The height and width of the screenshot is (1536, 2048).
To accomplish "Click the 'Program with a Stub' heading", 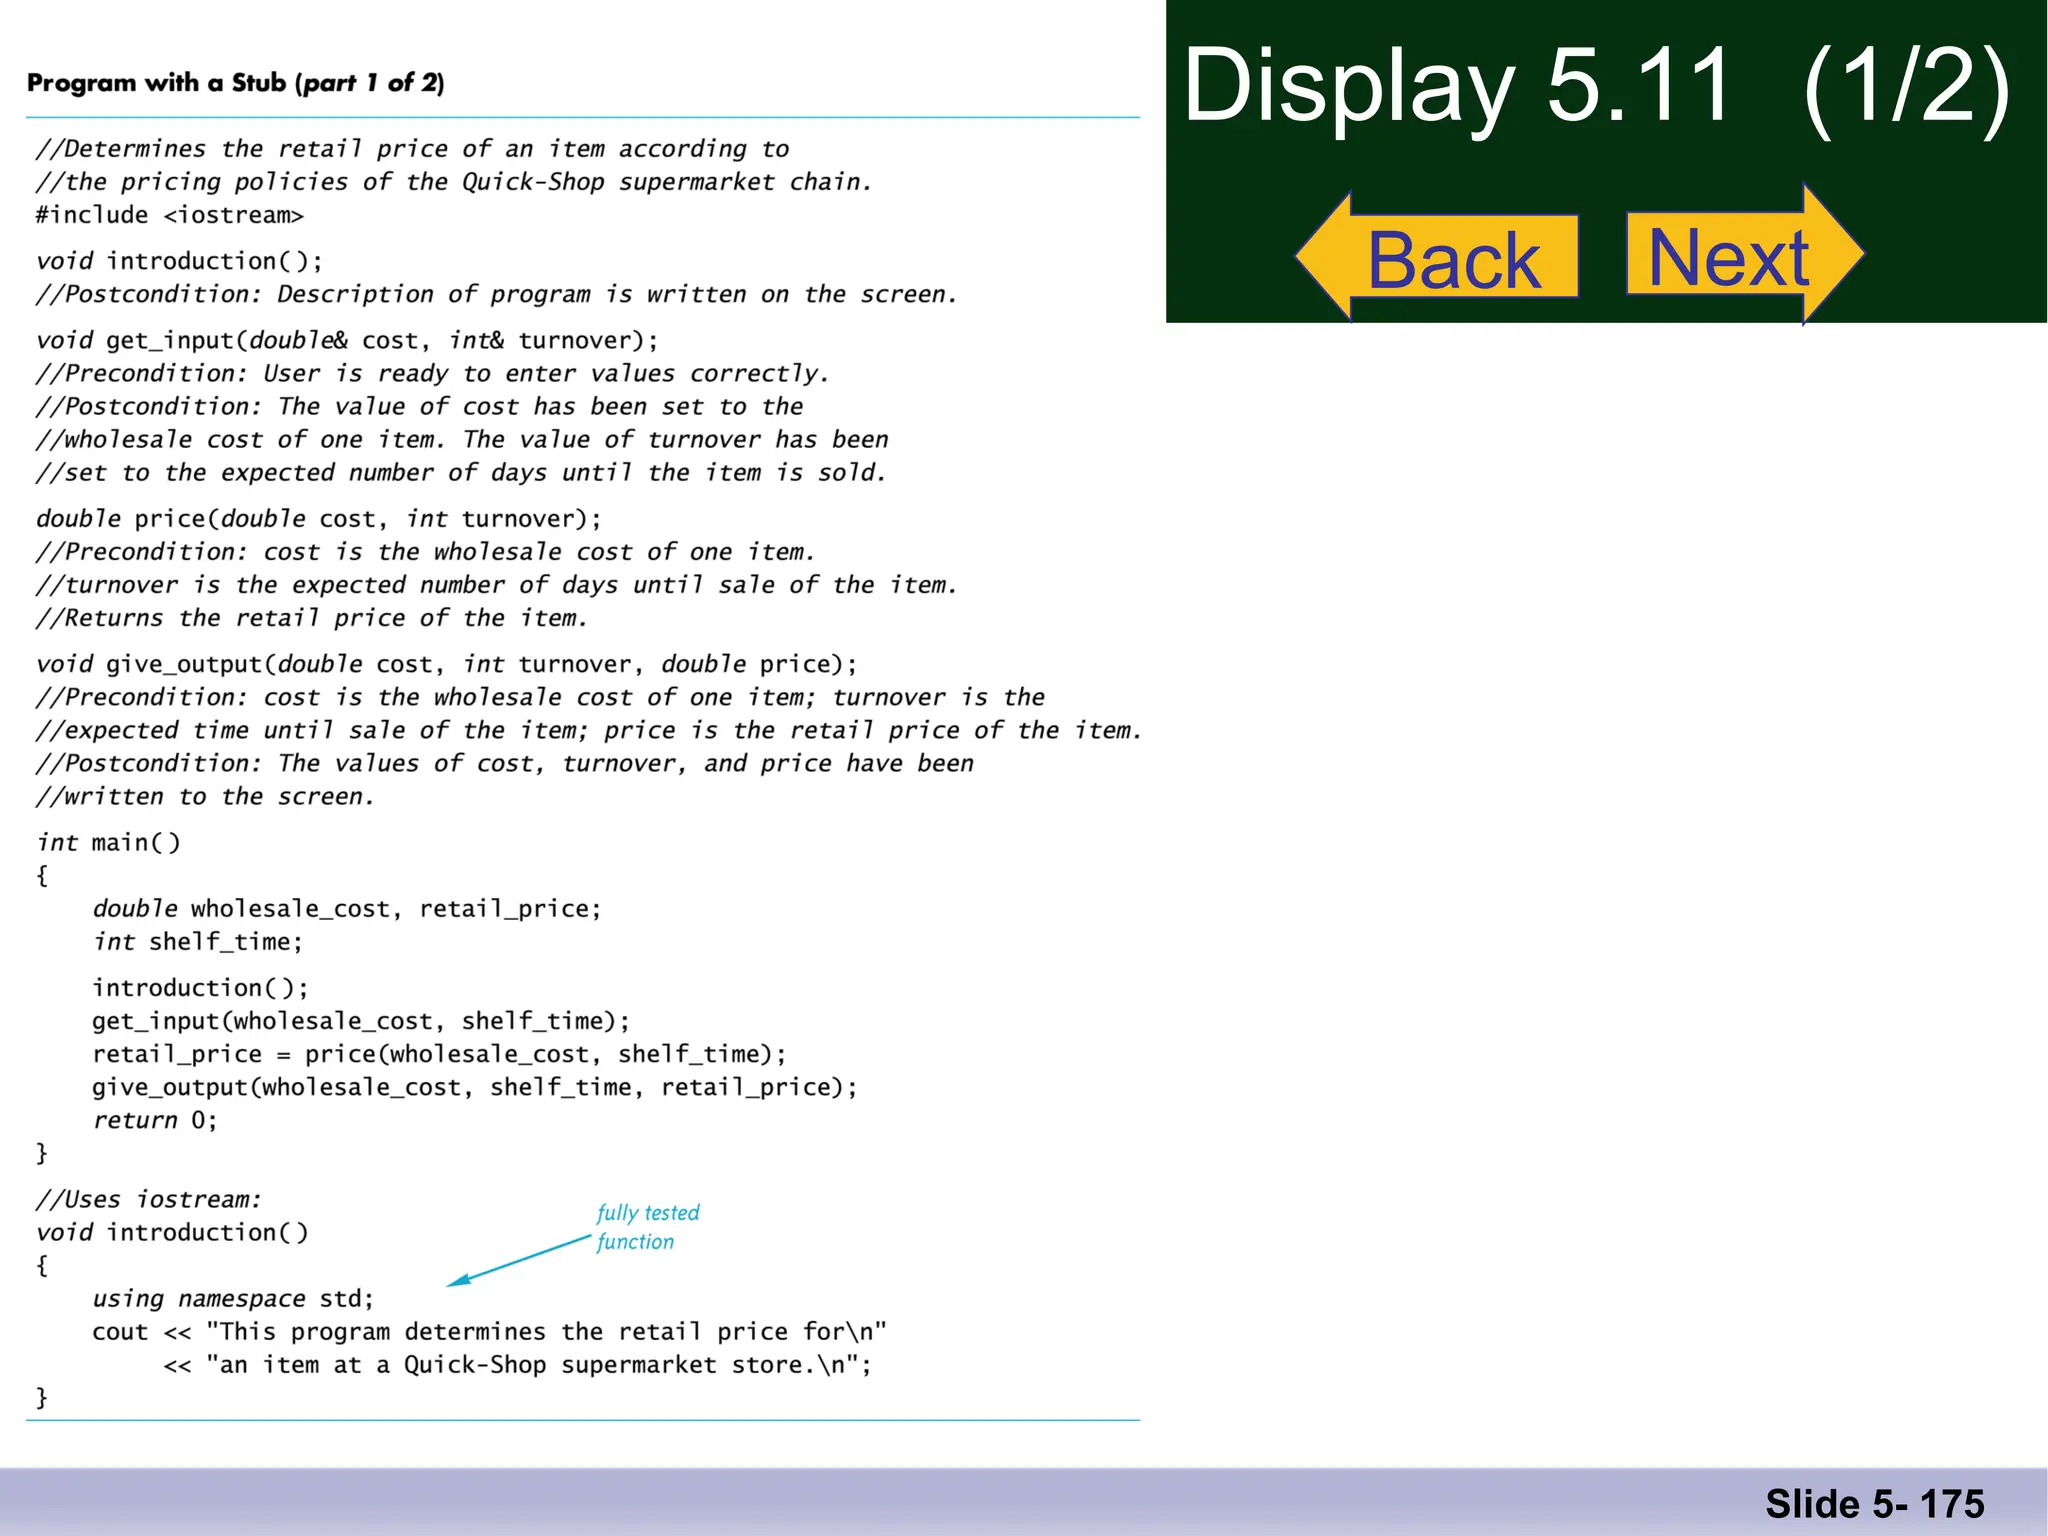I will (x=236, y=83).
